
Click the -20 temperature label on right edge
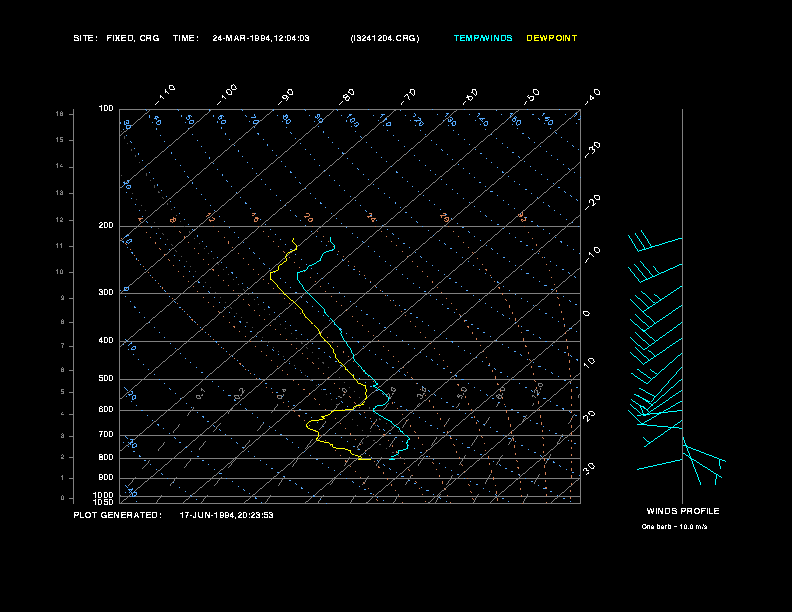click(593, 202)
